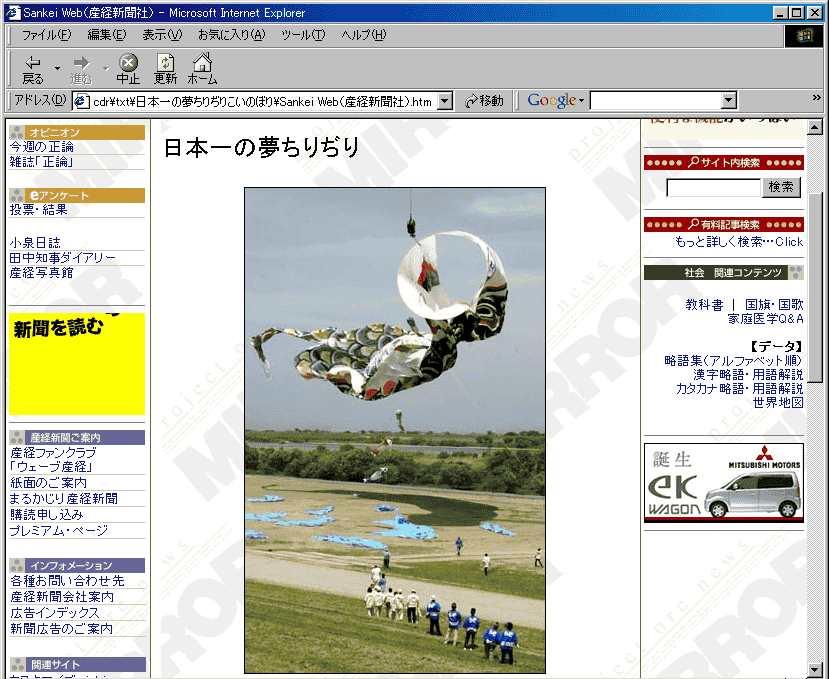Click the Google toolbar logo
Screen dimensions: 829x679
(551, 101)
